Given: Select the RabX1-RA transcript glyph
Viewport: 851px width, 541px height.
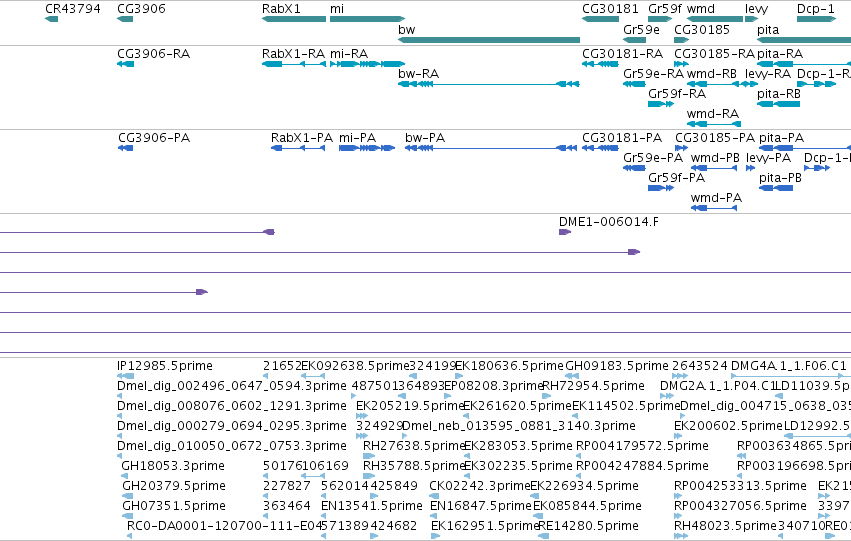Looking at the screenshot, I should click(x=294, y=64).
